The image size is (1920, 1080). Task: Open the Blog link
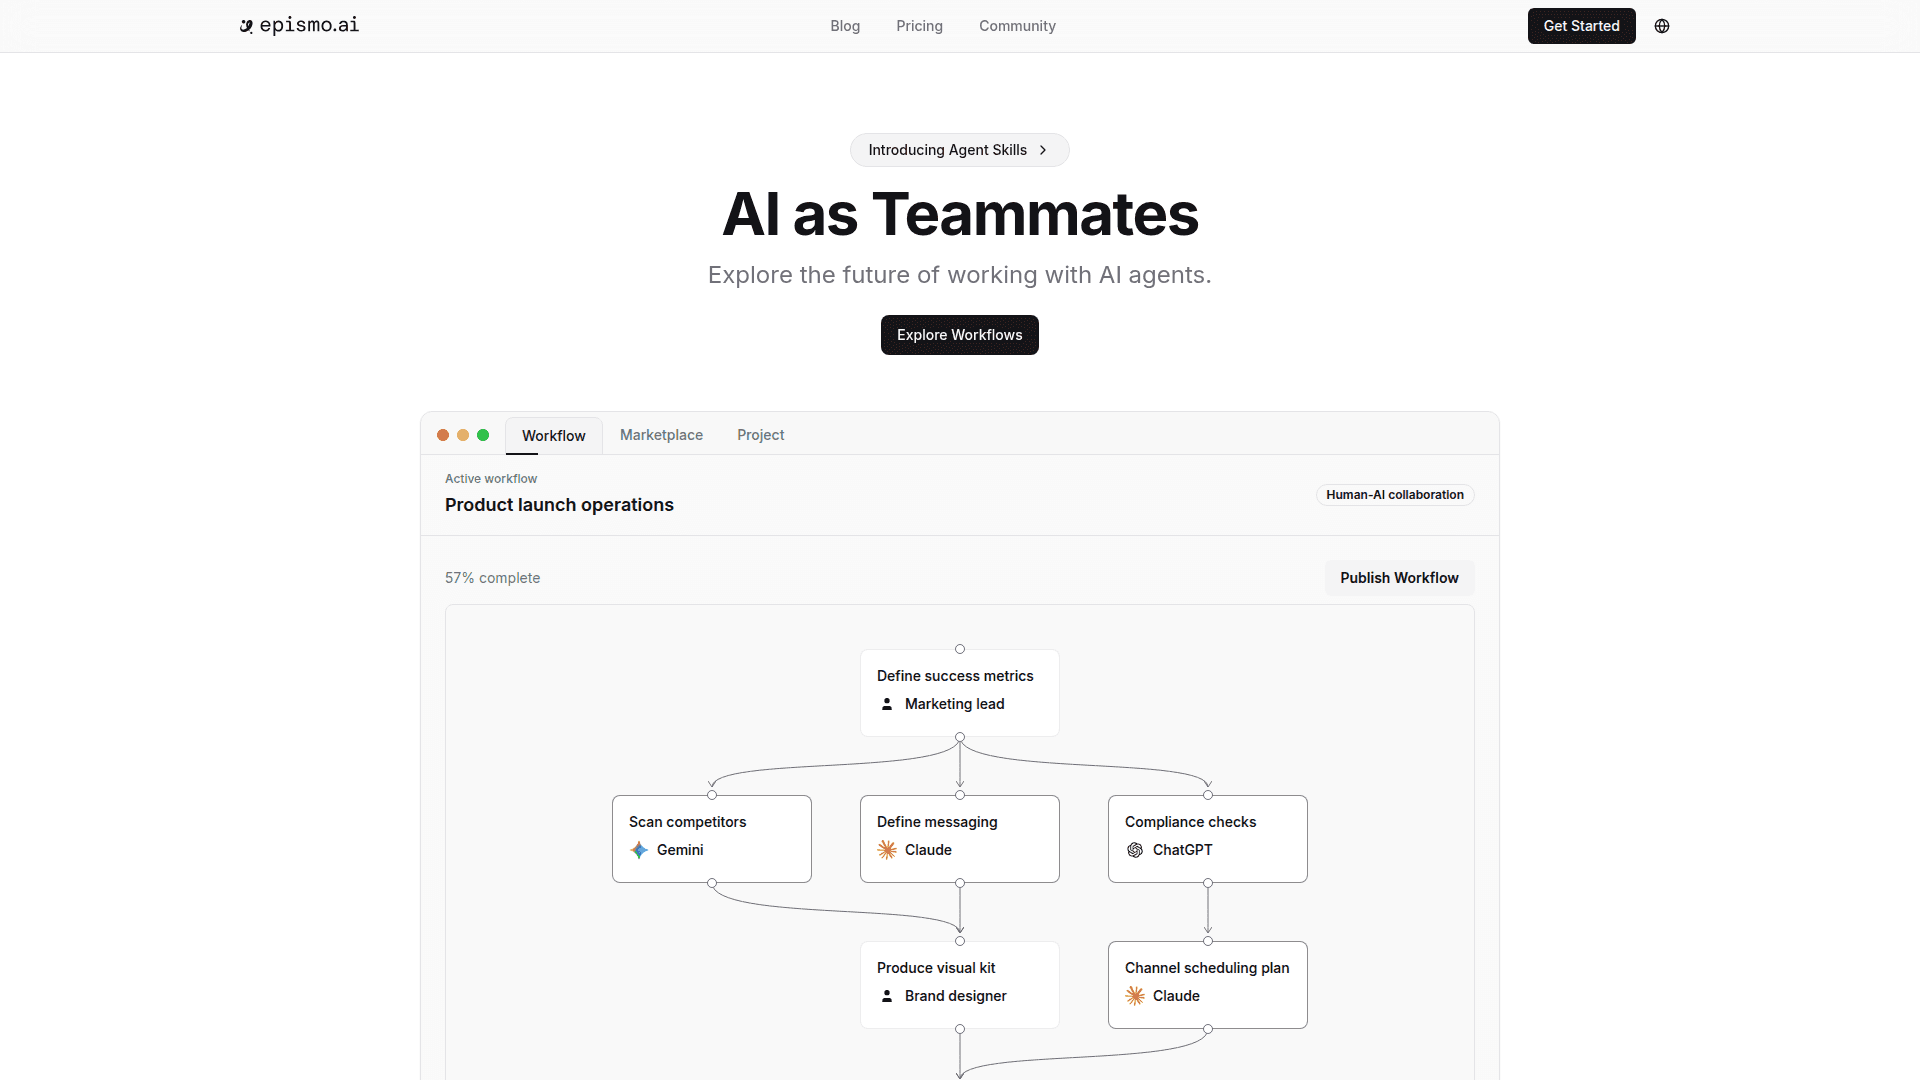845,26
